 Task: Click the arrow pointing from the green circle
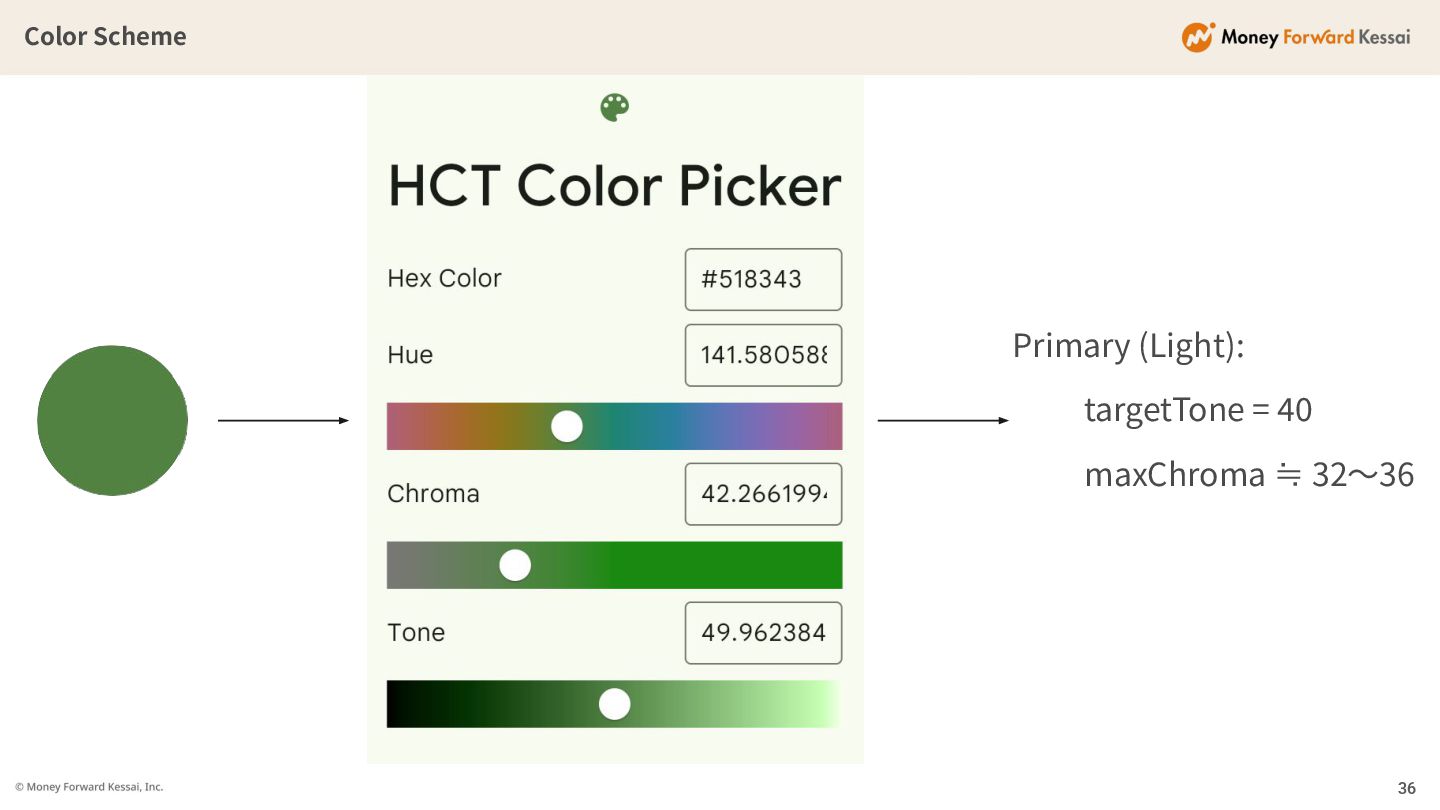click(283, 421)
